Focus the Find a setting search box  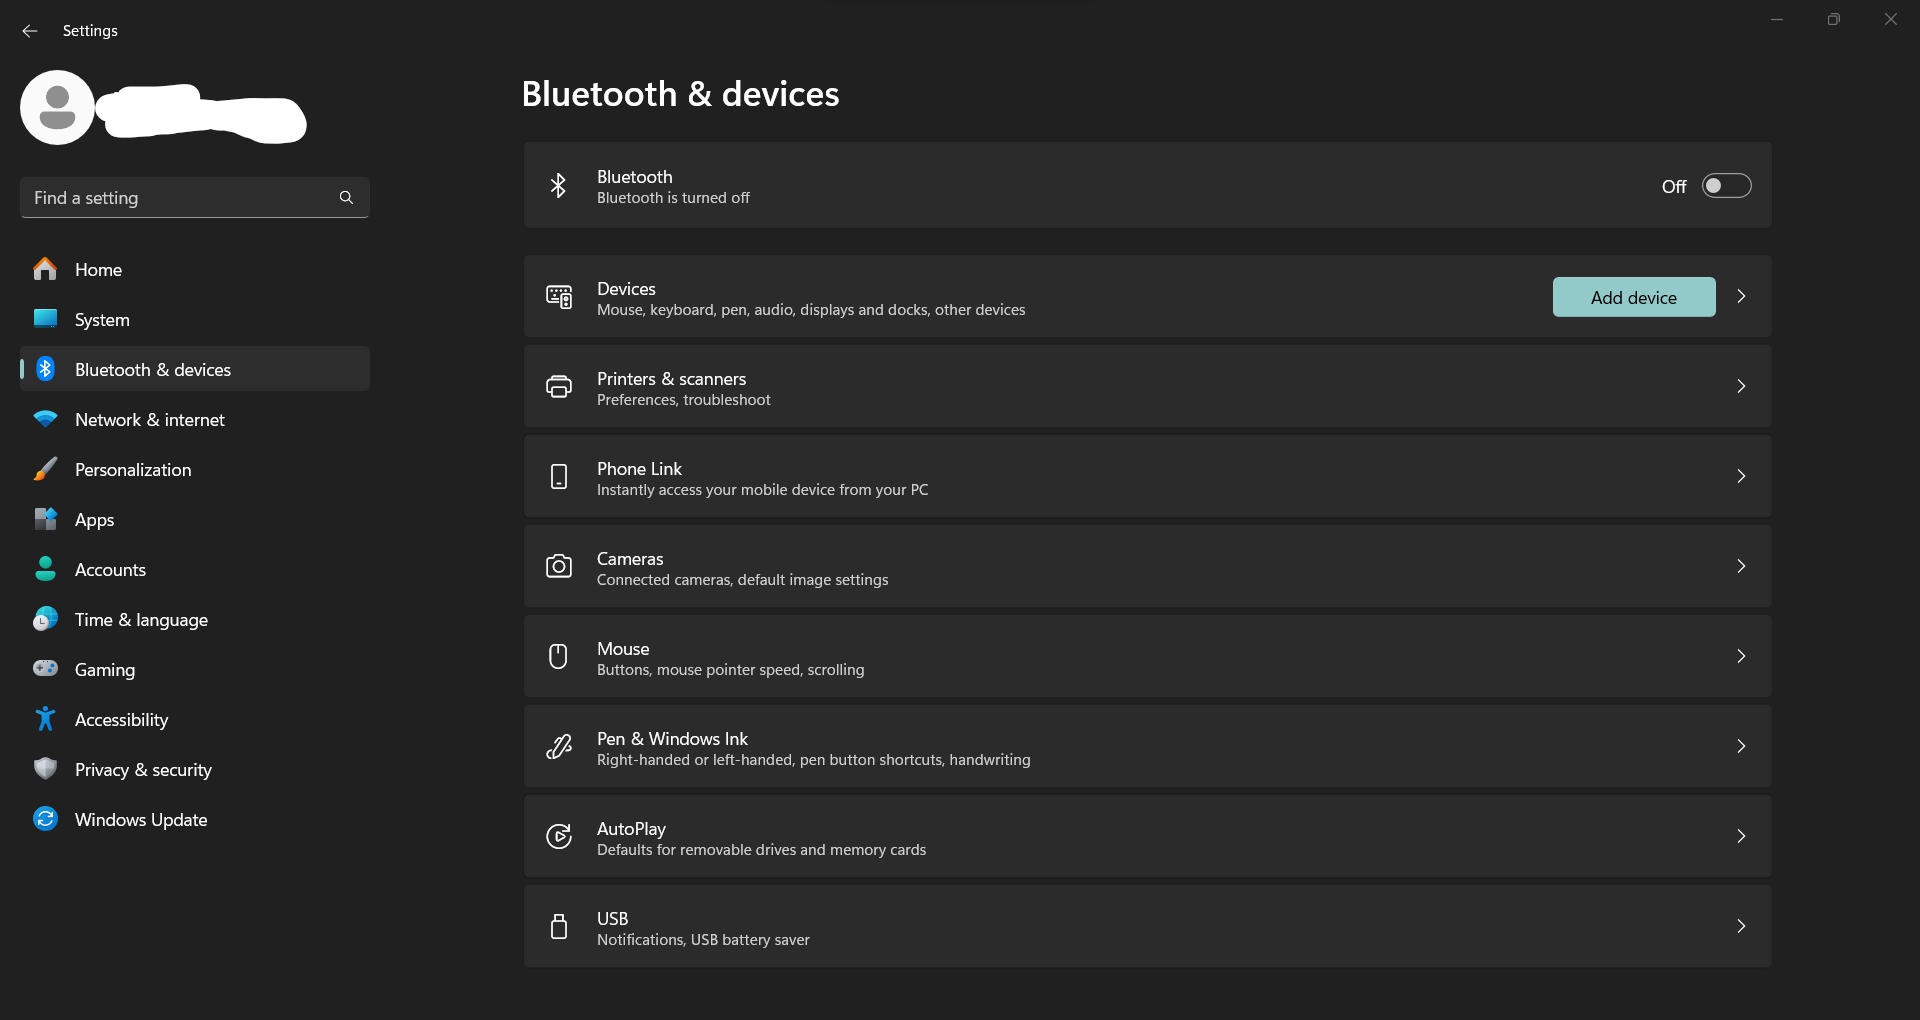coord(195,198)
